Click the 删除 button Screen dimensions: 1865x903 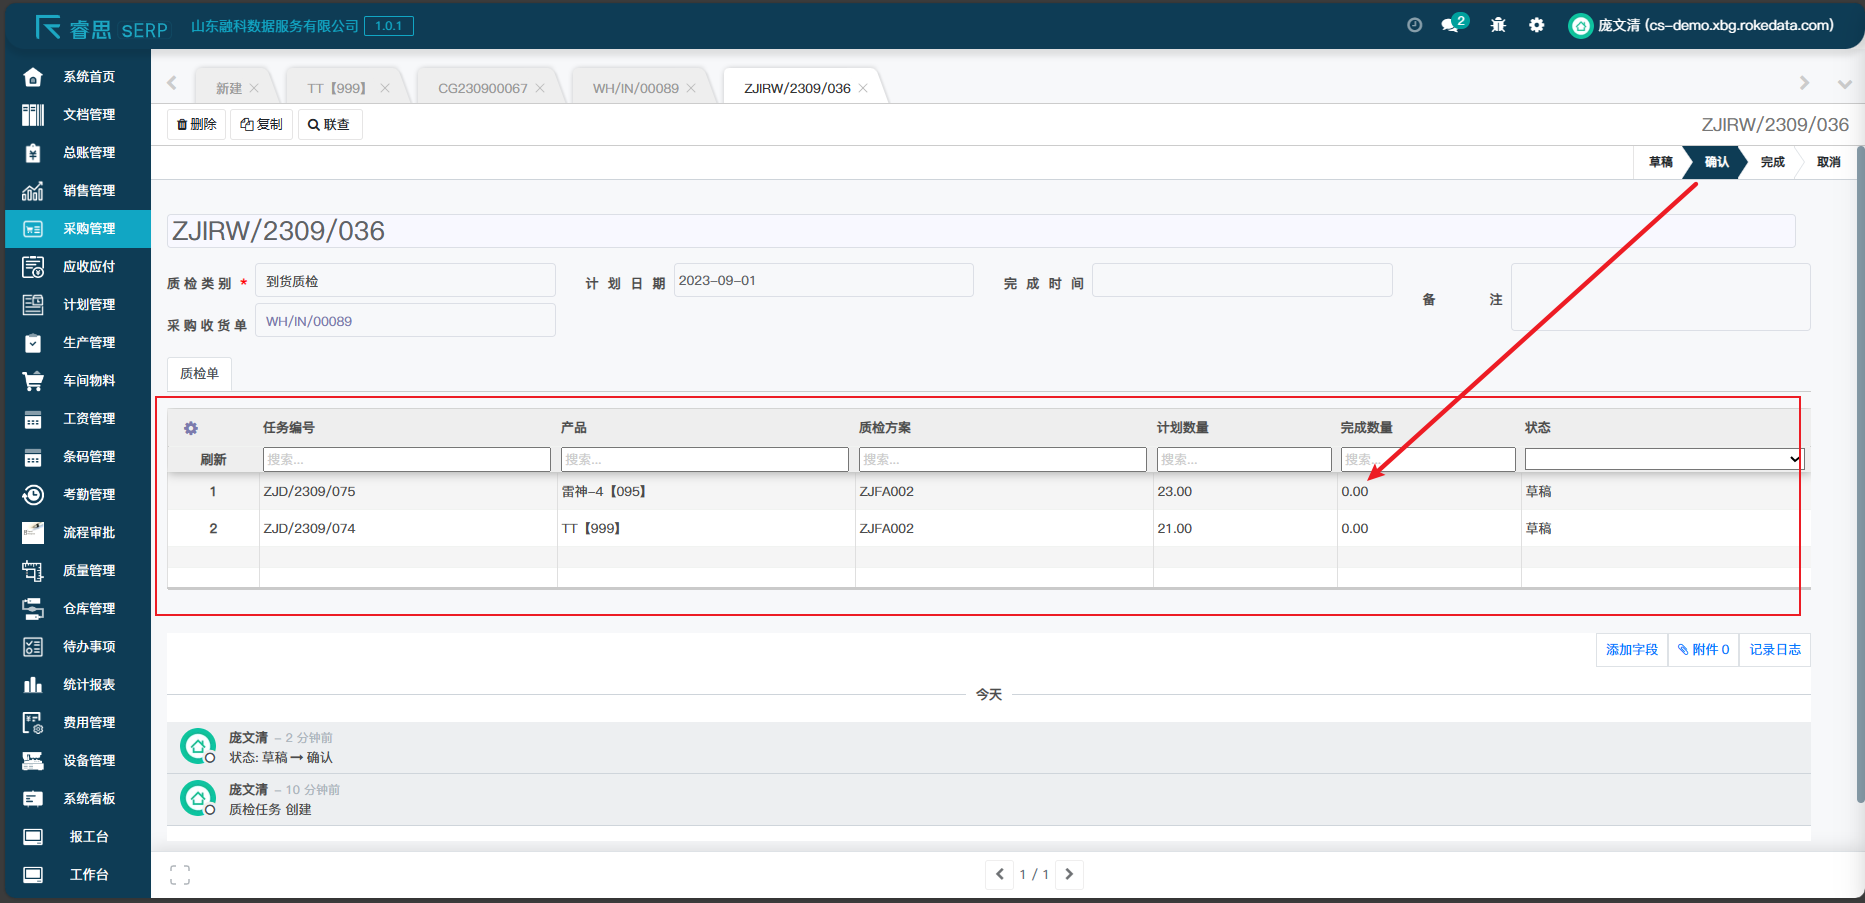(x=197, y=124)
